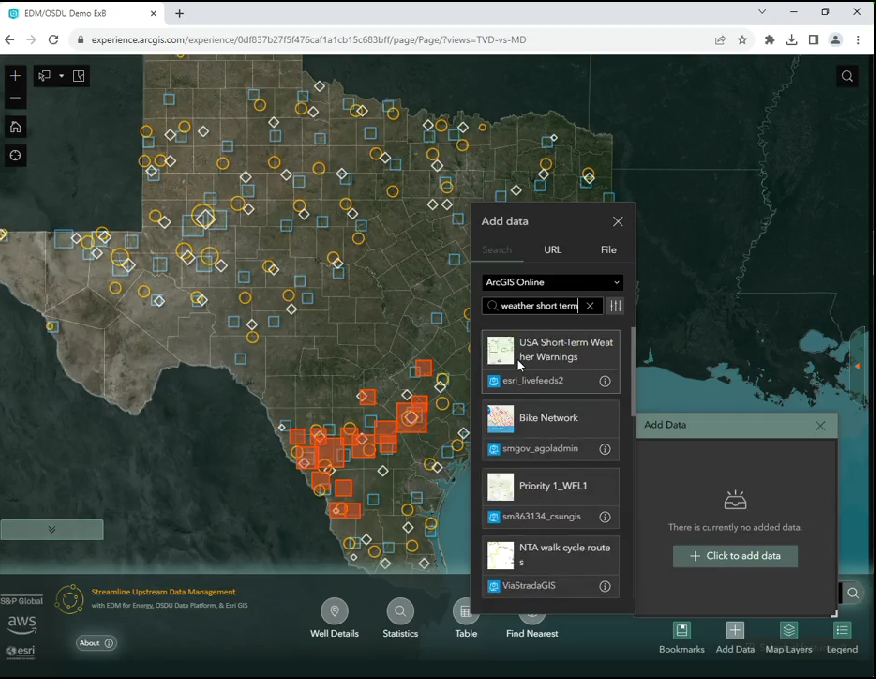Expand the collapsed panel chevron on left
876x679 pixels.
point(51,530)
